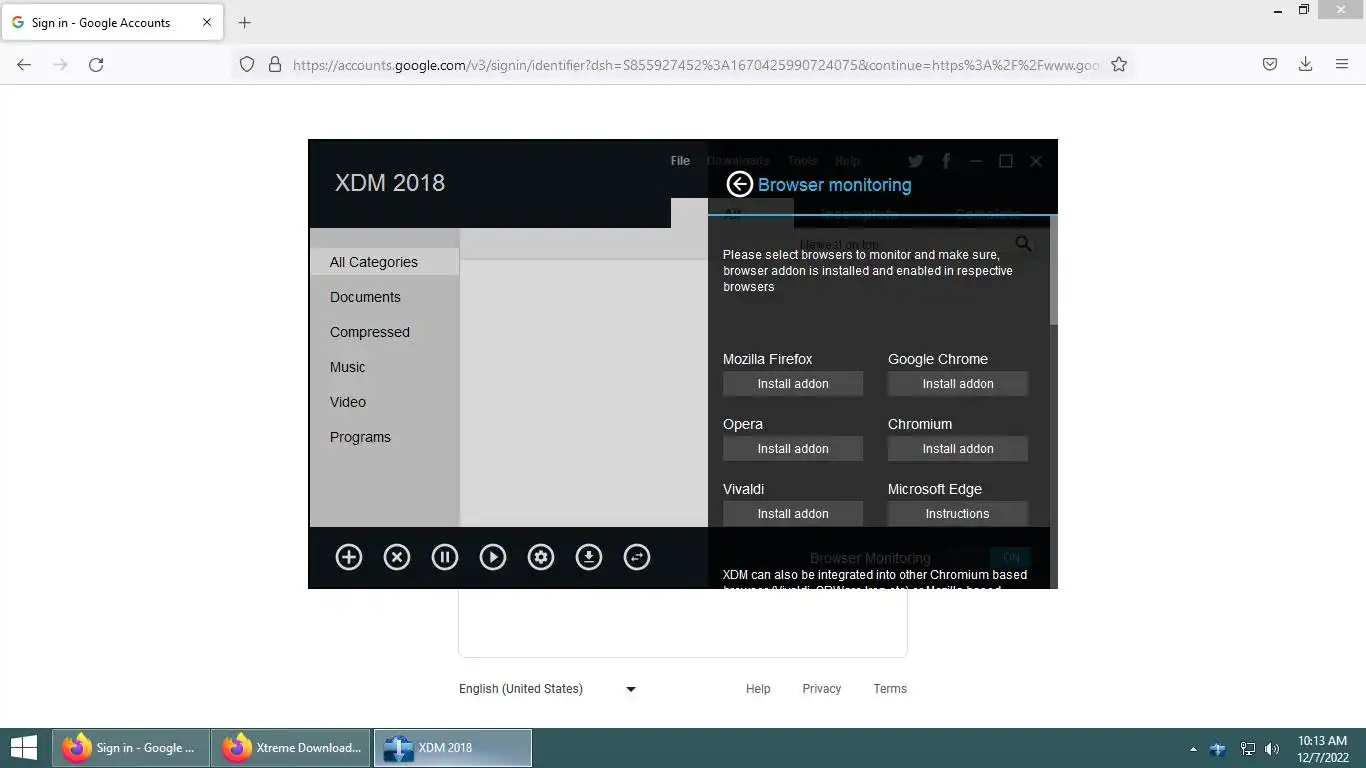Click XDM 2018 taskbar button
This screenshot has width=1366, height=768.
click(x=453, y=747)
